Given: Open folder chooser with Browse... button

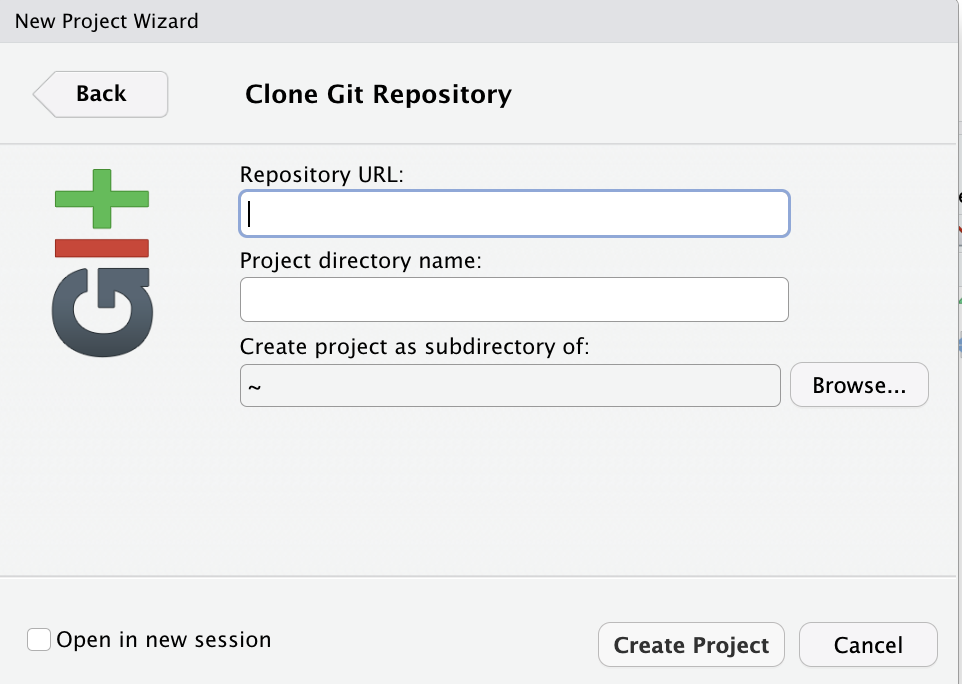Looking at the screenshot, I should 859,386.
